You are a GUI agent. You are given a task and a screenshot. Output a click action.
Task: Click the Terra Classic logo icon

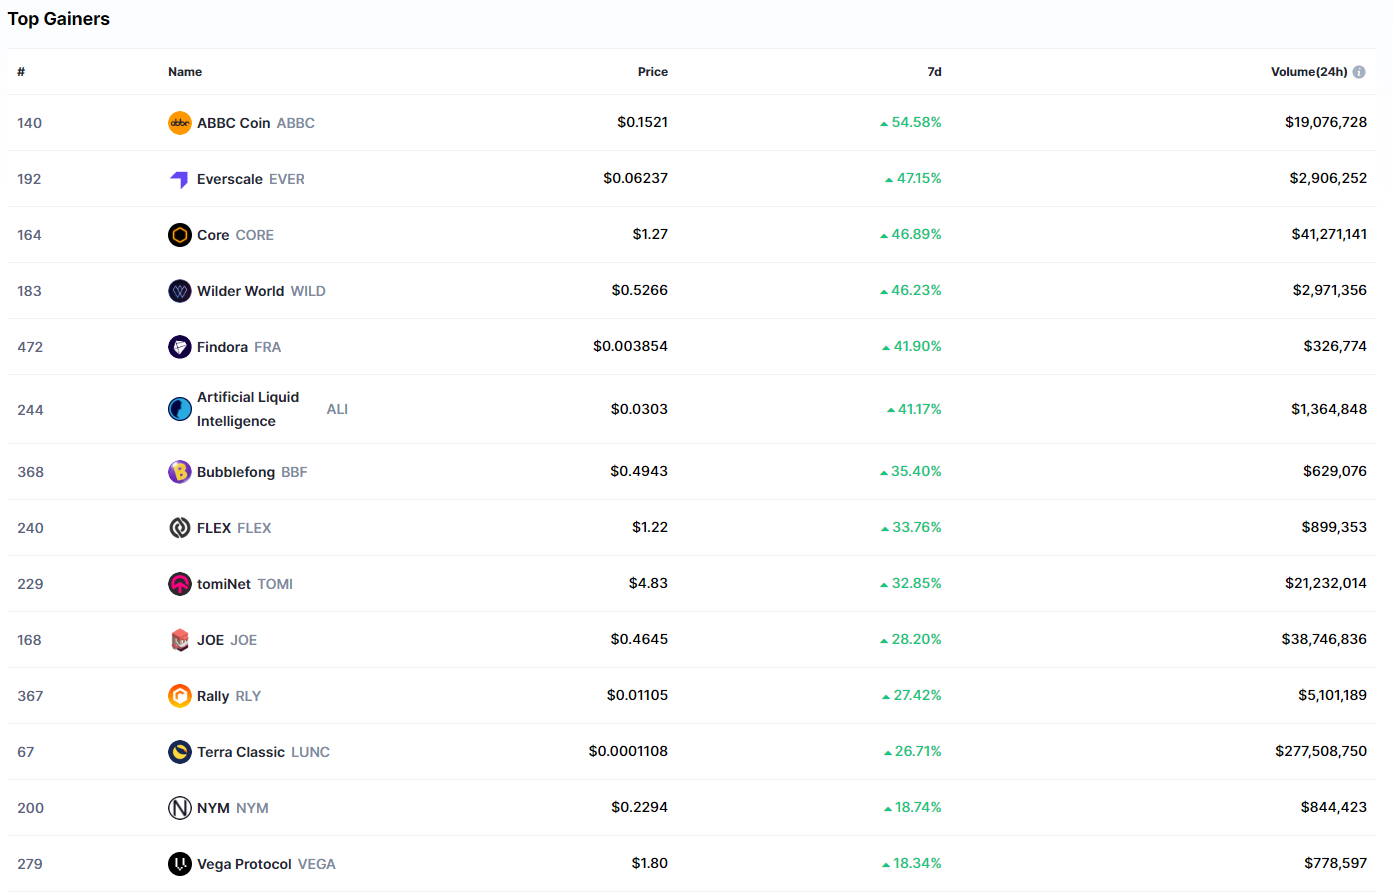point(179,752)
